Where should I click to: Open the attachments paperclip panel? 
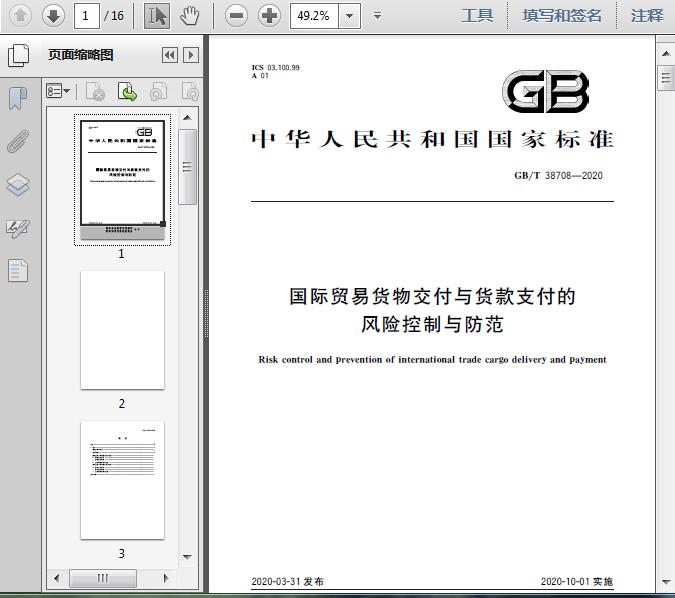[x=18, y=141]
